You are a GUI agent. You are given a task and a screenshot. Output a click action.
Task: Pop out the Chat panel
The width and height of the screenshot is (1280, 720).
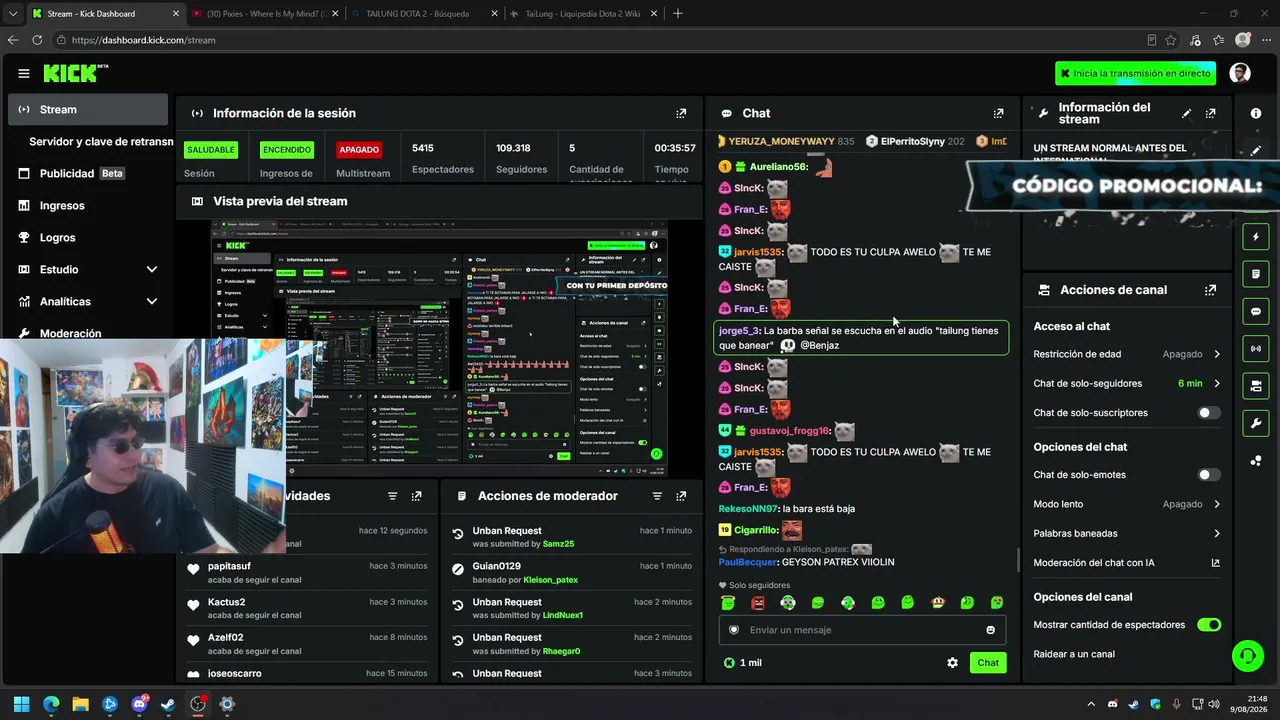[x=998, y=113]
